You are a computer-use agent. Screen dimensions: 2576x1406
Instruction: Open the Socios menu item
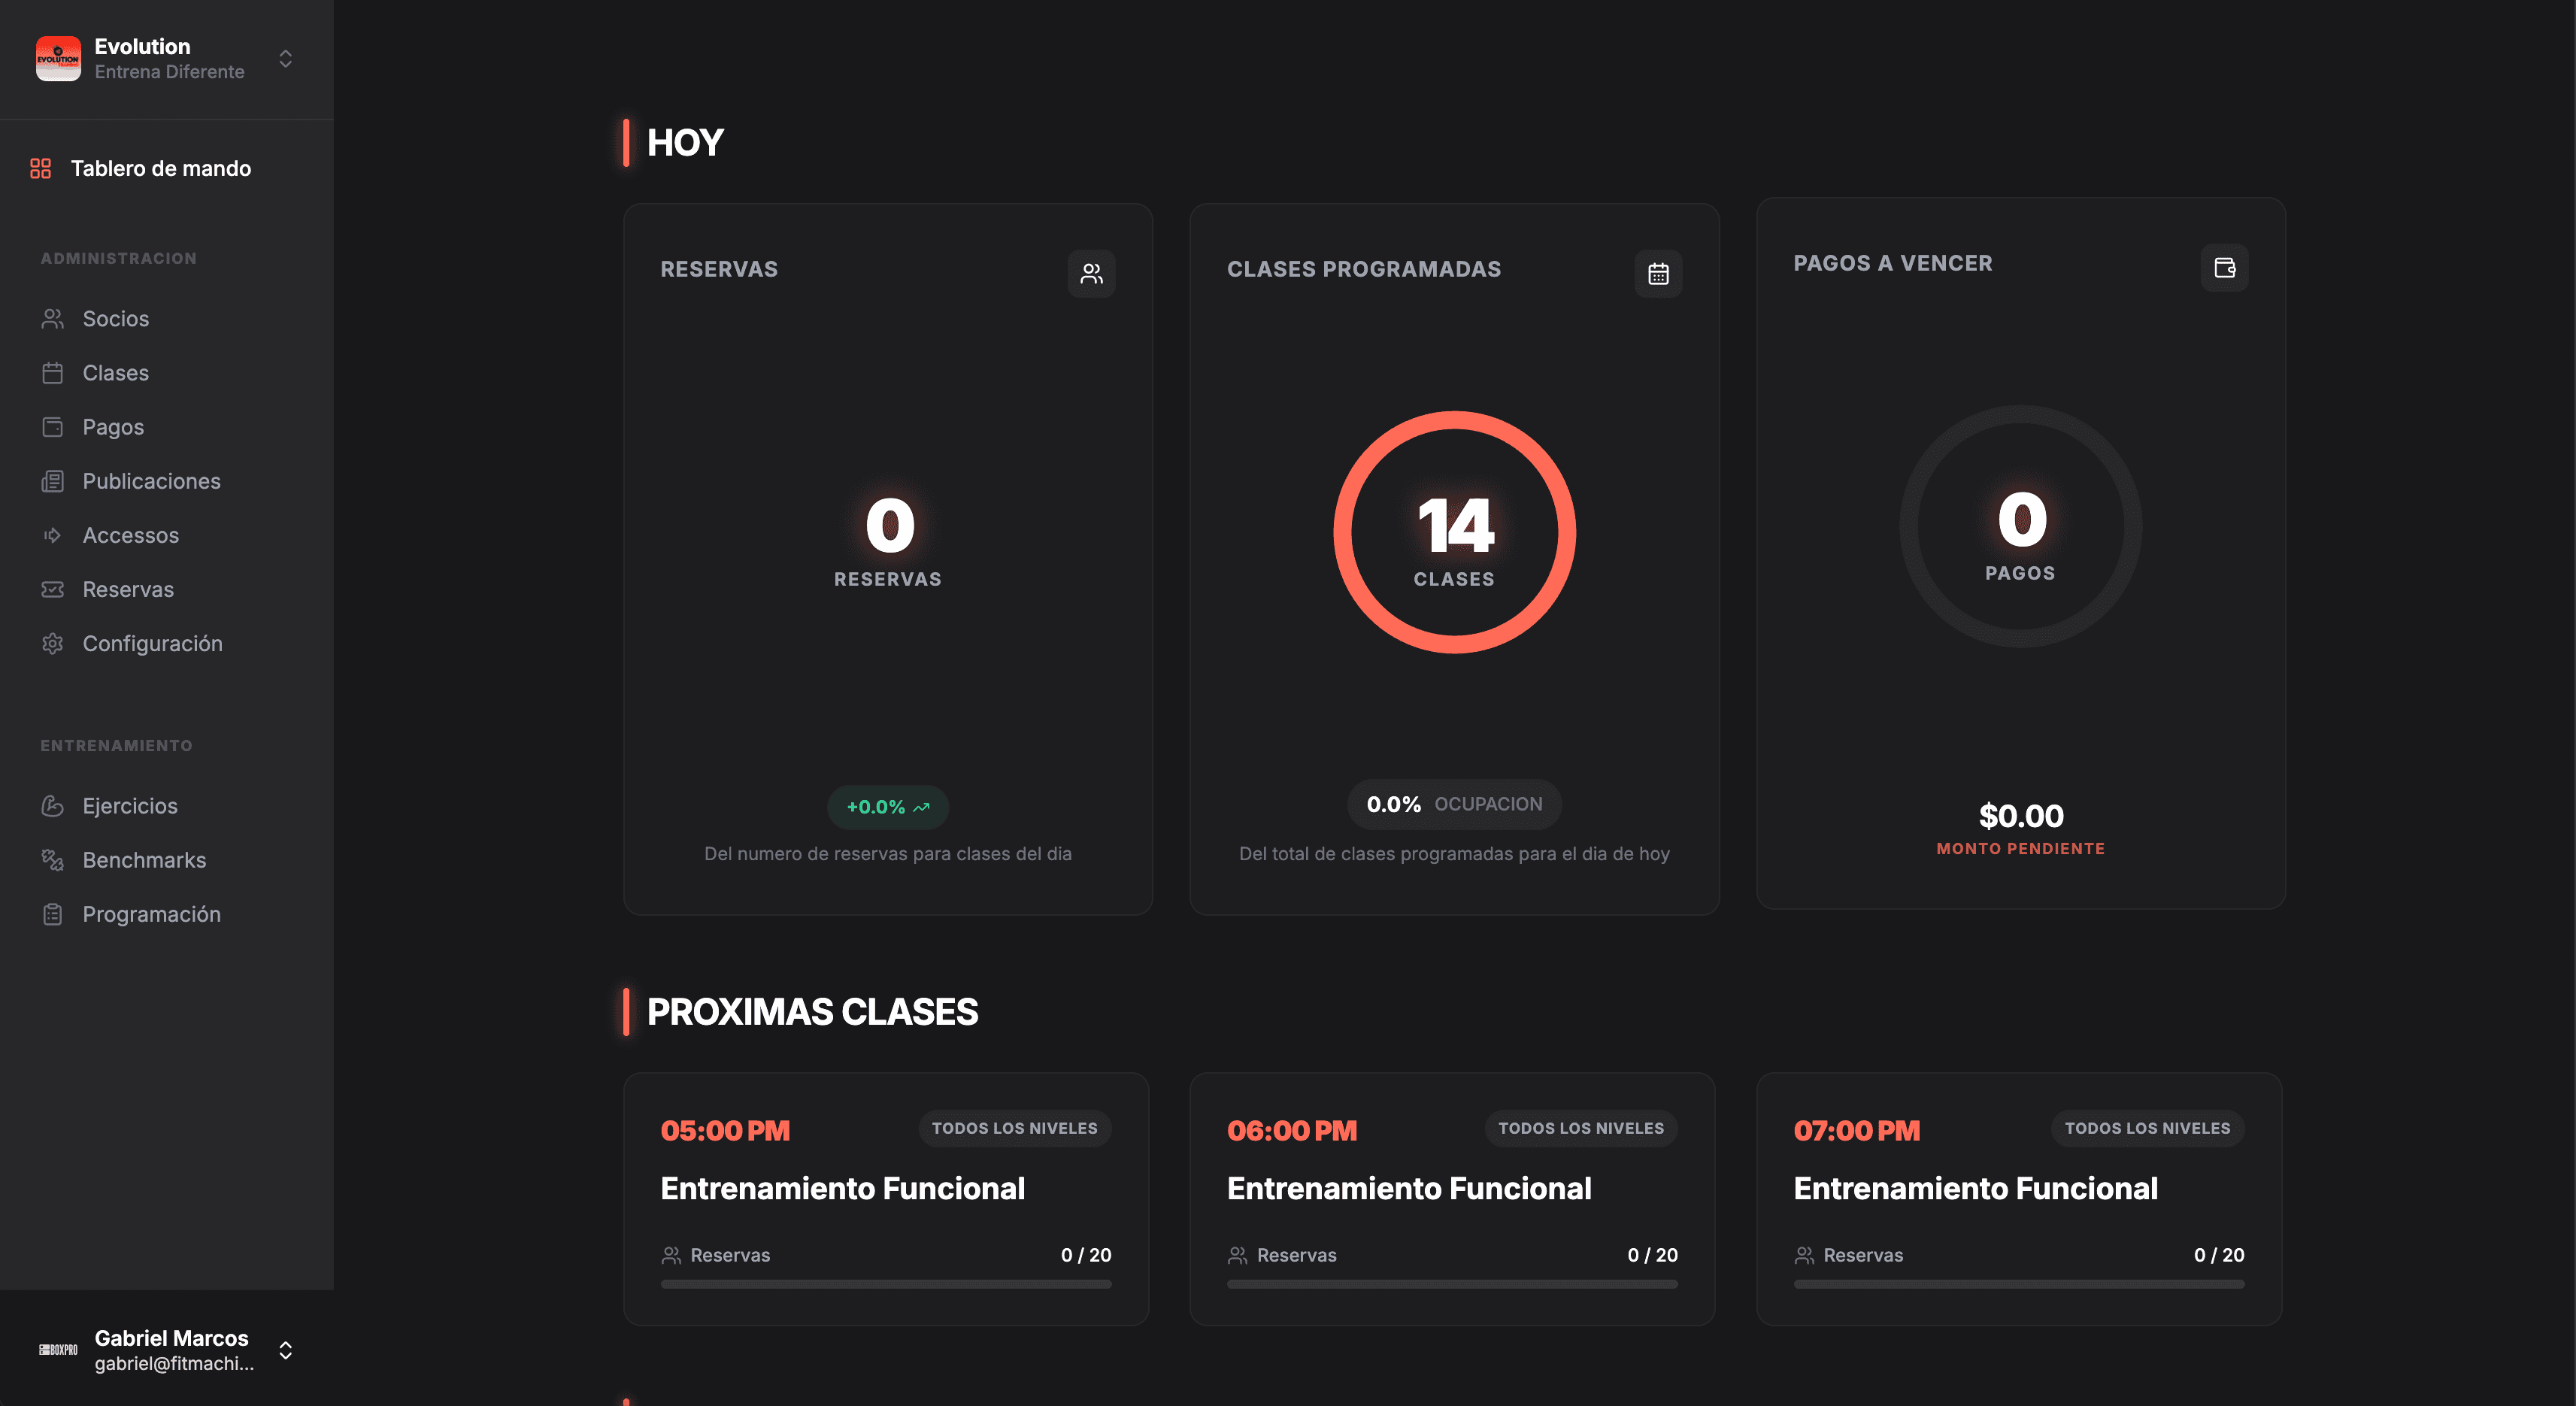click(x=116, y=319)
